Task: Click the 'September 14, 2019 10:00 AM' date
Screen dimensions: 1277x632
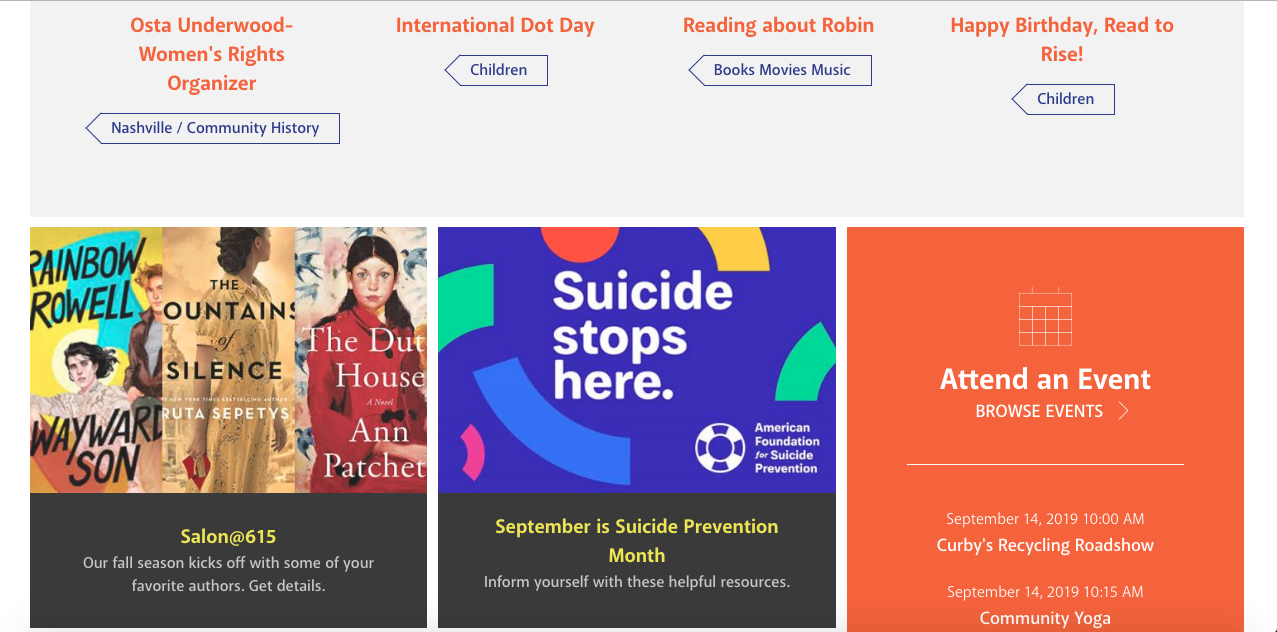Action: coord(1045,519)
